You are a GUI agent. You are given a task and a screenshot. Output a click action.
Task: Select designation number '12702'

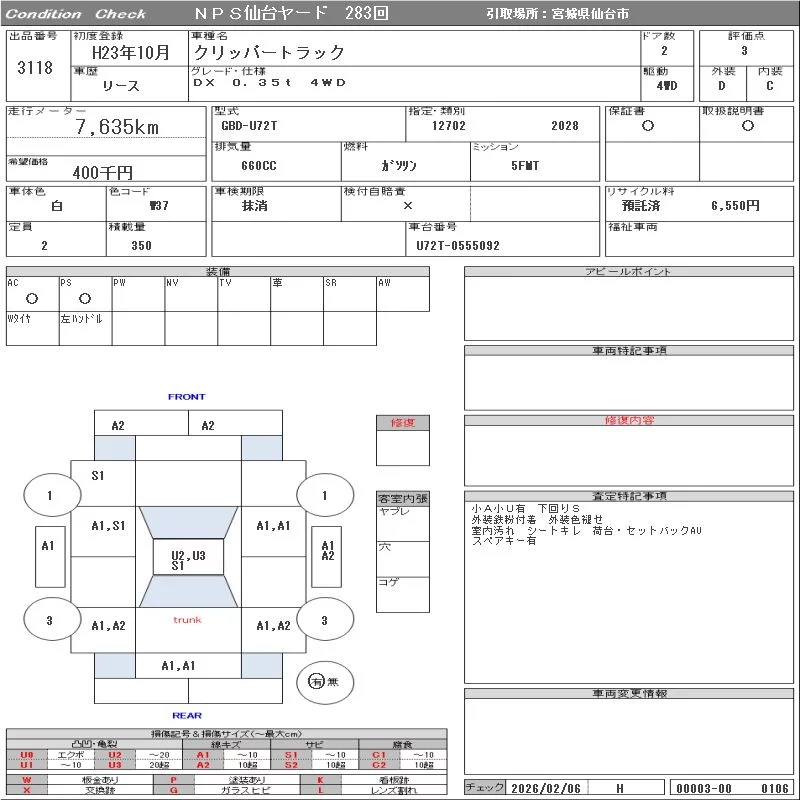pos(448,126)
